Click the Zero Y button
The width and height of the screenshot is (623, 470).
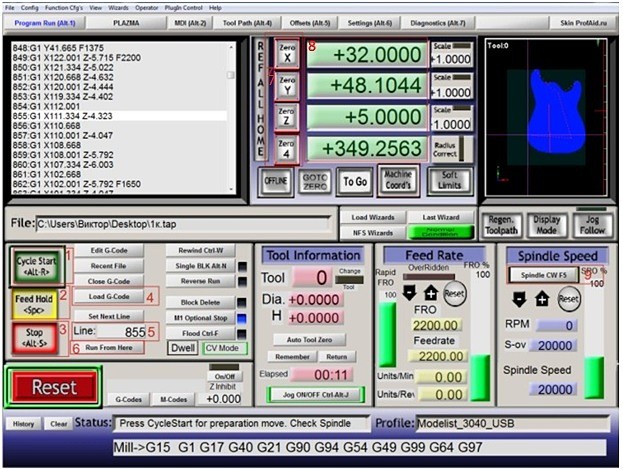287,86
